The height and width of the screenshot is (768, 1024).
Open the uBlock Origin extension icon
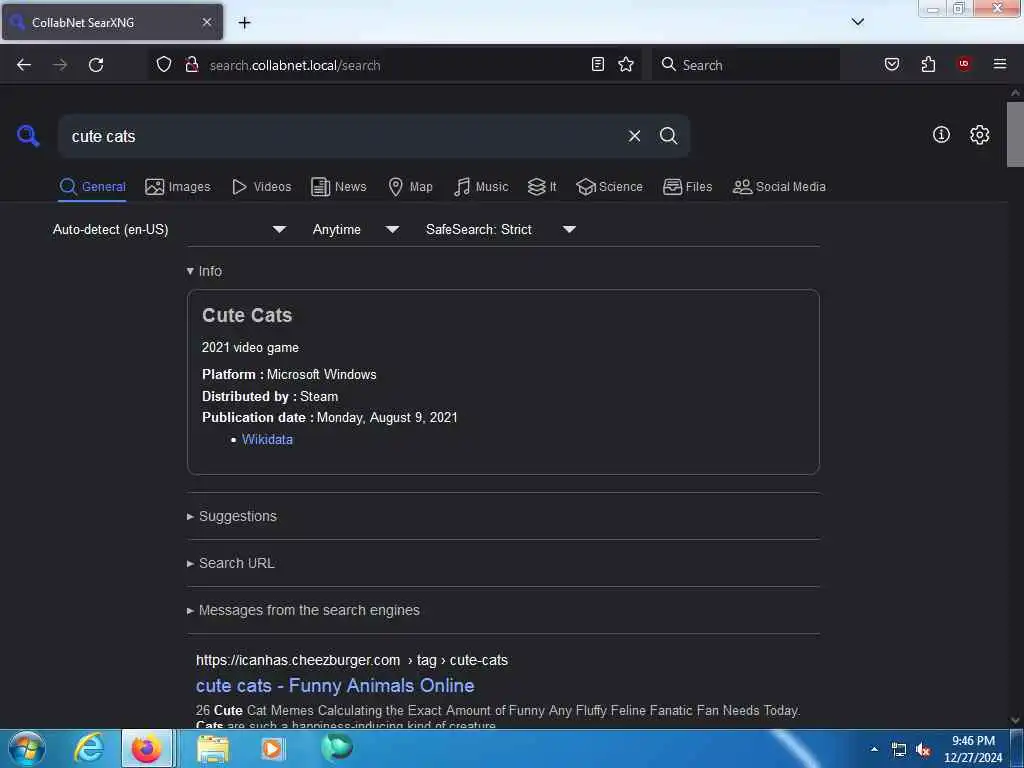pos(963,64)
